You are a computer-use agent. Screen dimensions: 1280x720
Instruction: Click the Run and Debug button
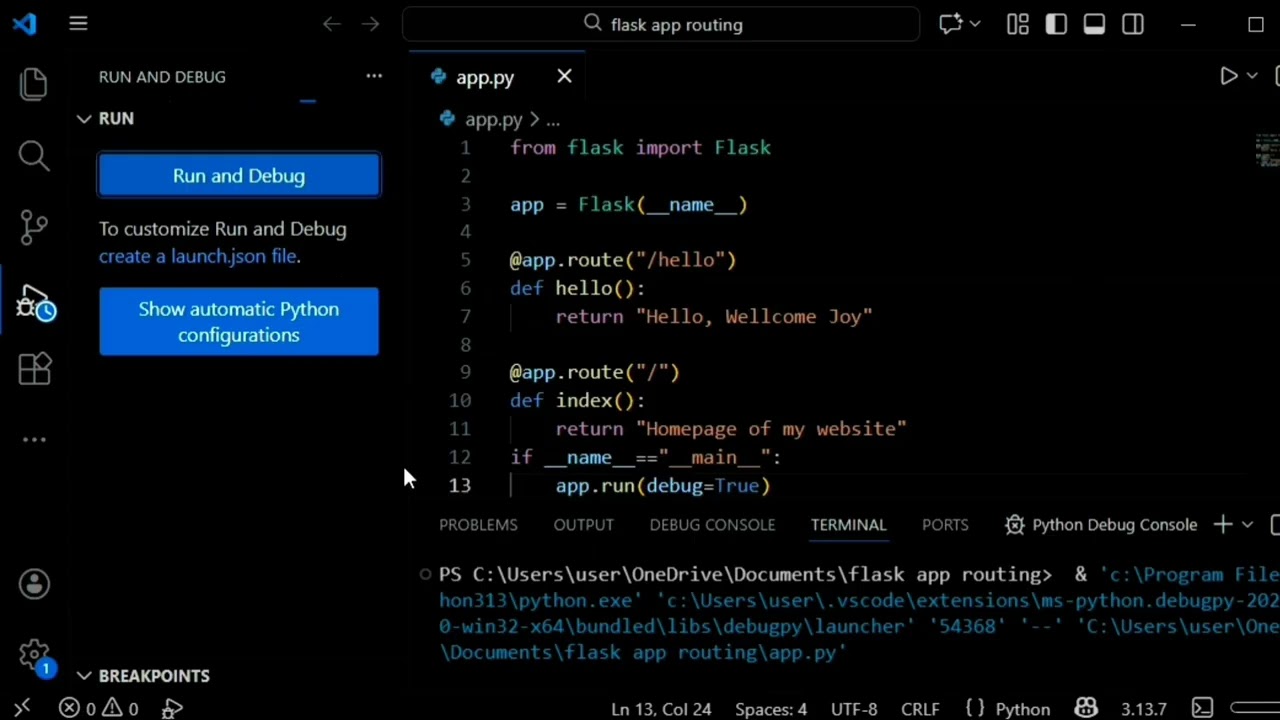pyautogui.click(x=239, y=176)
